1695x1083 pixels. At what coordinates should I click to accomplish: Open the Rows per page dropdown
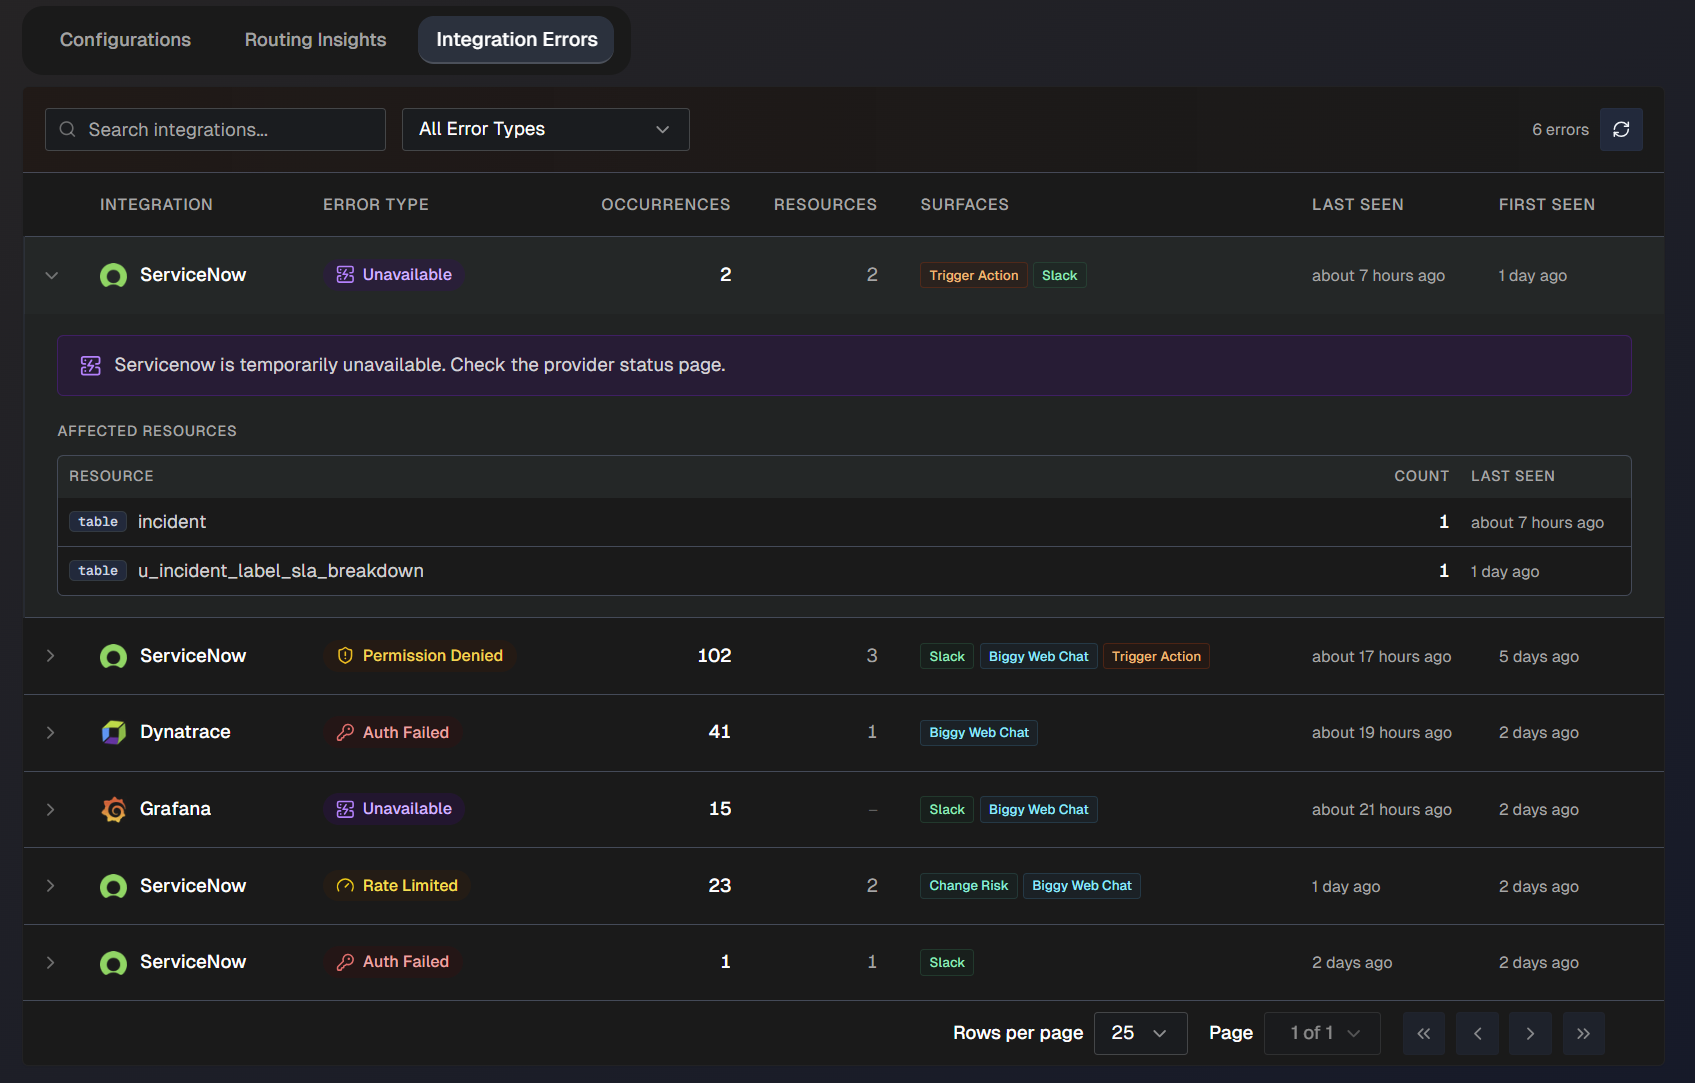tap(1140, 1034)
